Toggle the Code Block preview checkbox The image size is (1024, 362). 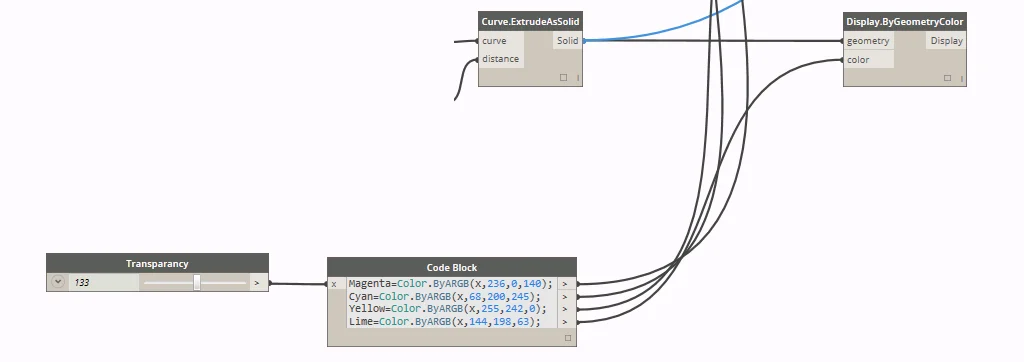click(x=568, y=338)
